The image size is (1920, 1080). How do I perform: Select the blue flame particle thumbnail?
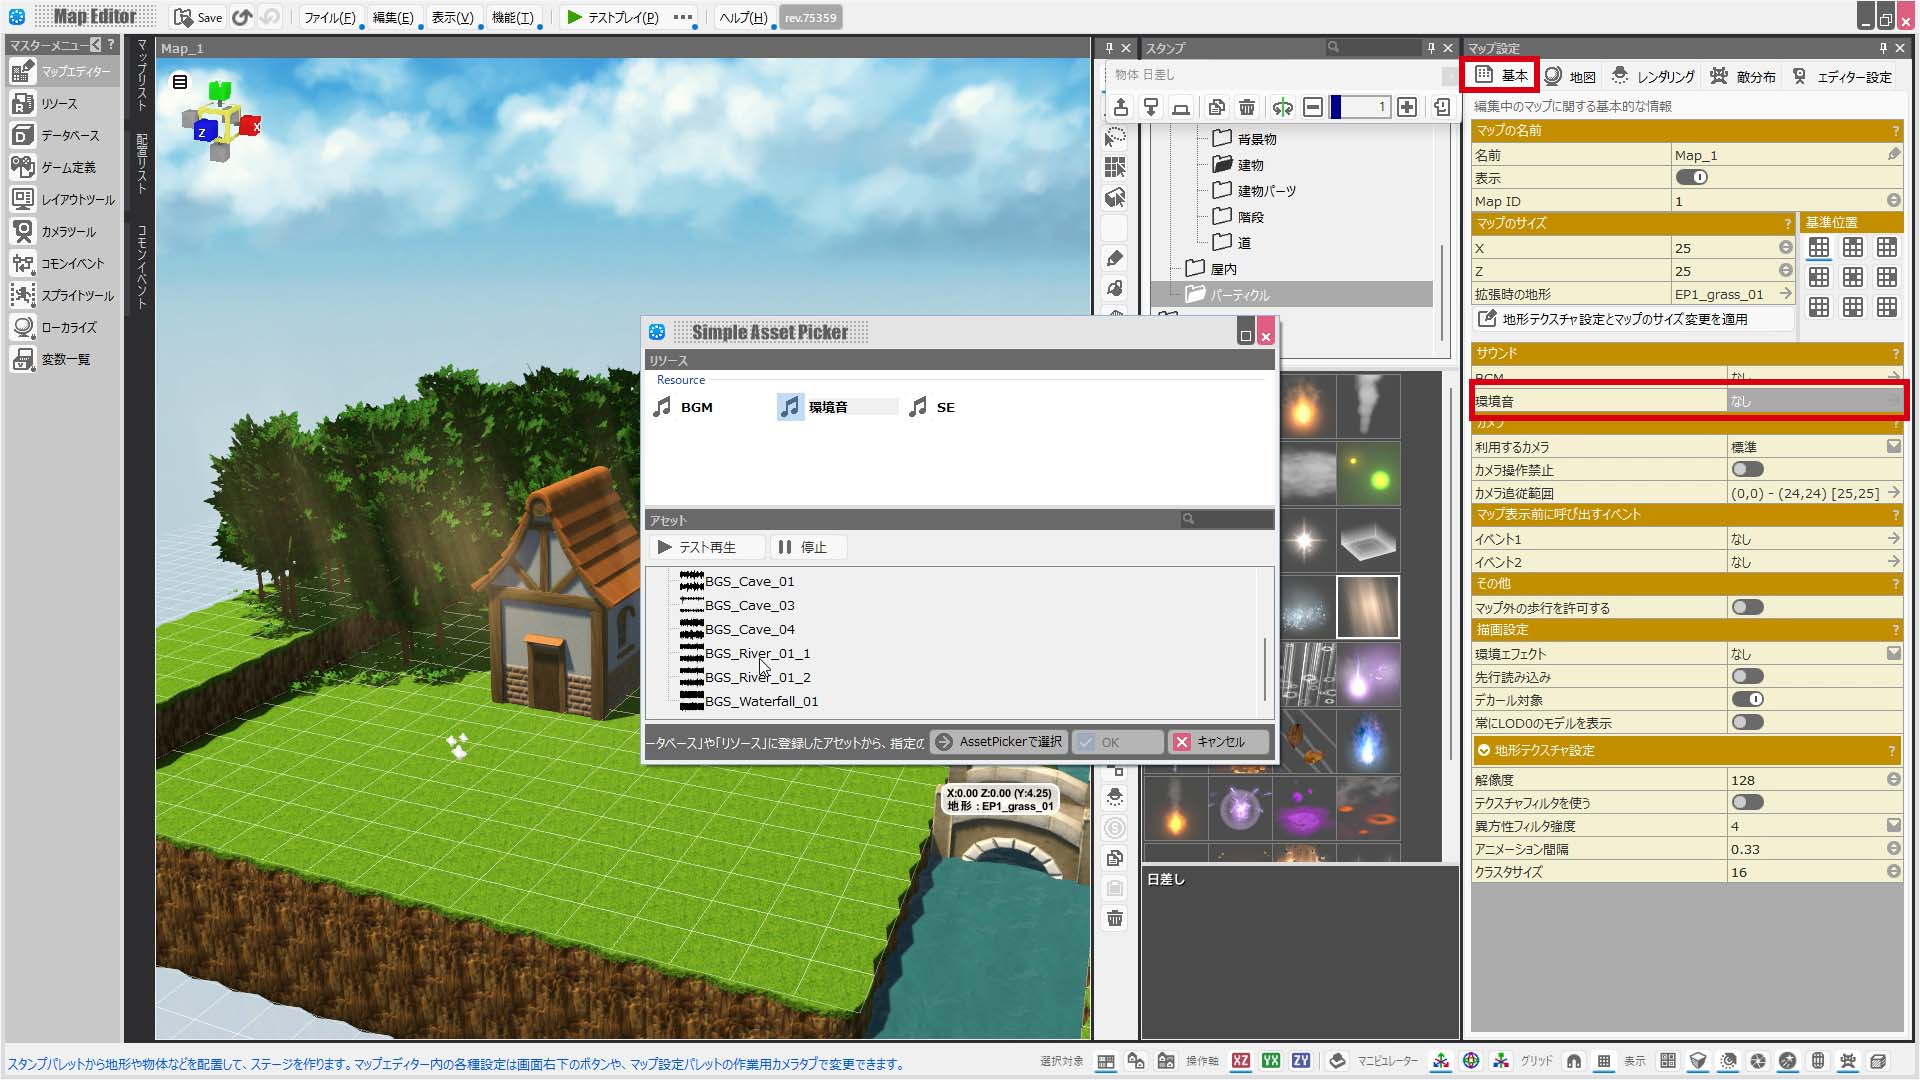click(x=1368, y=742)
